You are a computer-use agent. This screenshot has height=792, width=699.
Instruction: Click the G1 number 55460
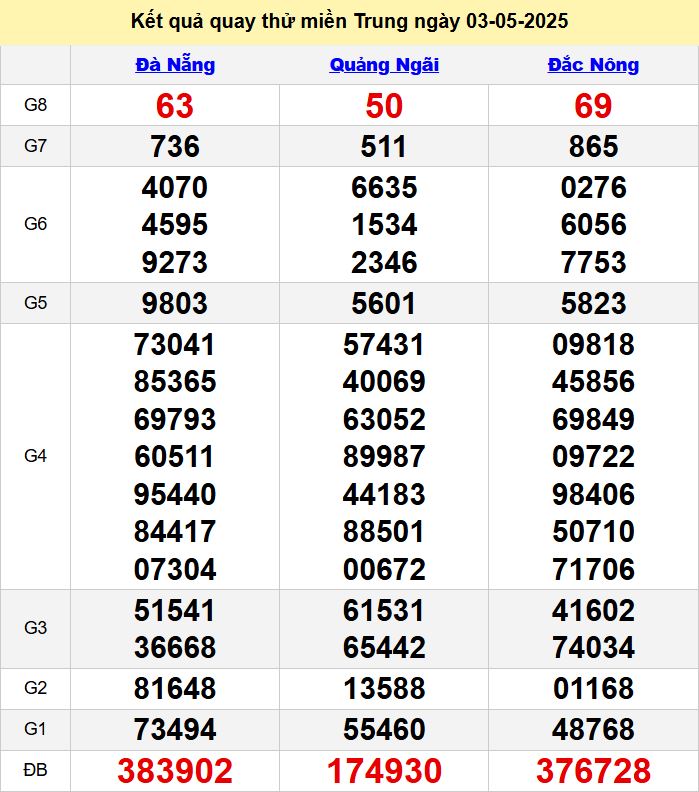pos(384,729)
